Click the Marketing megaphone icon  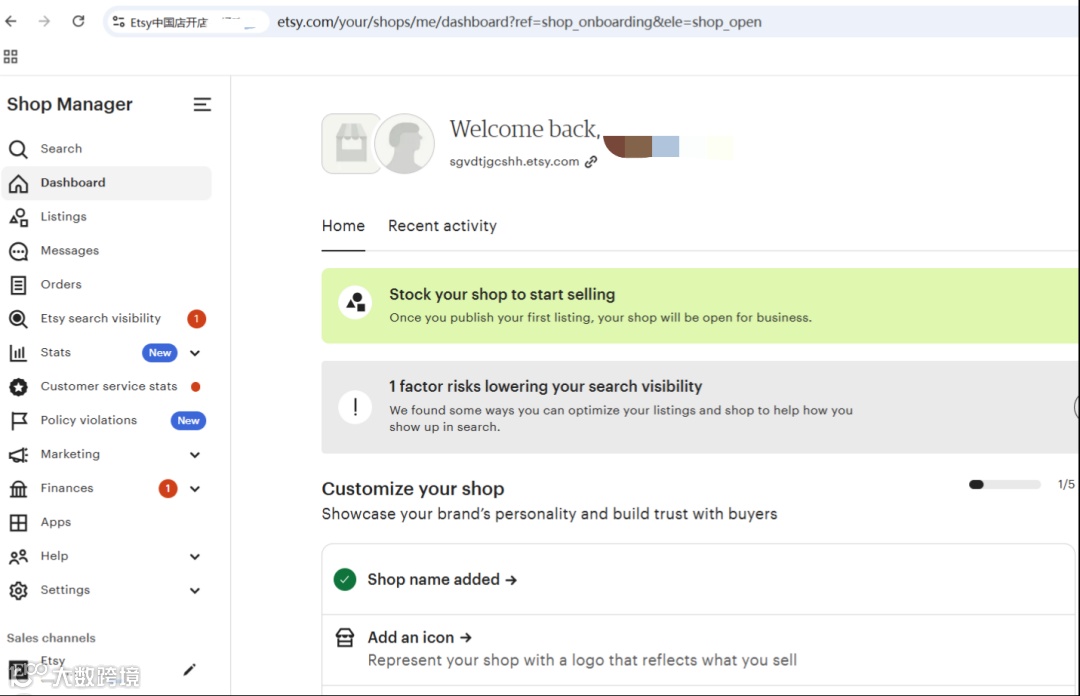(18, 455)
